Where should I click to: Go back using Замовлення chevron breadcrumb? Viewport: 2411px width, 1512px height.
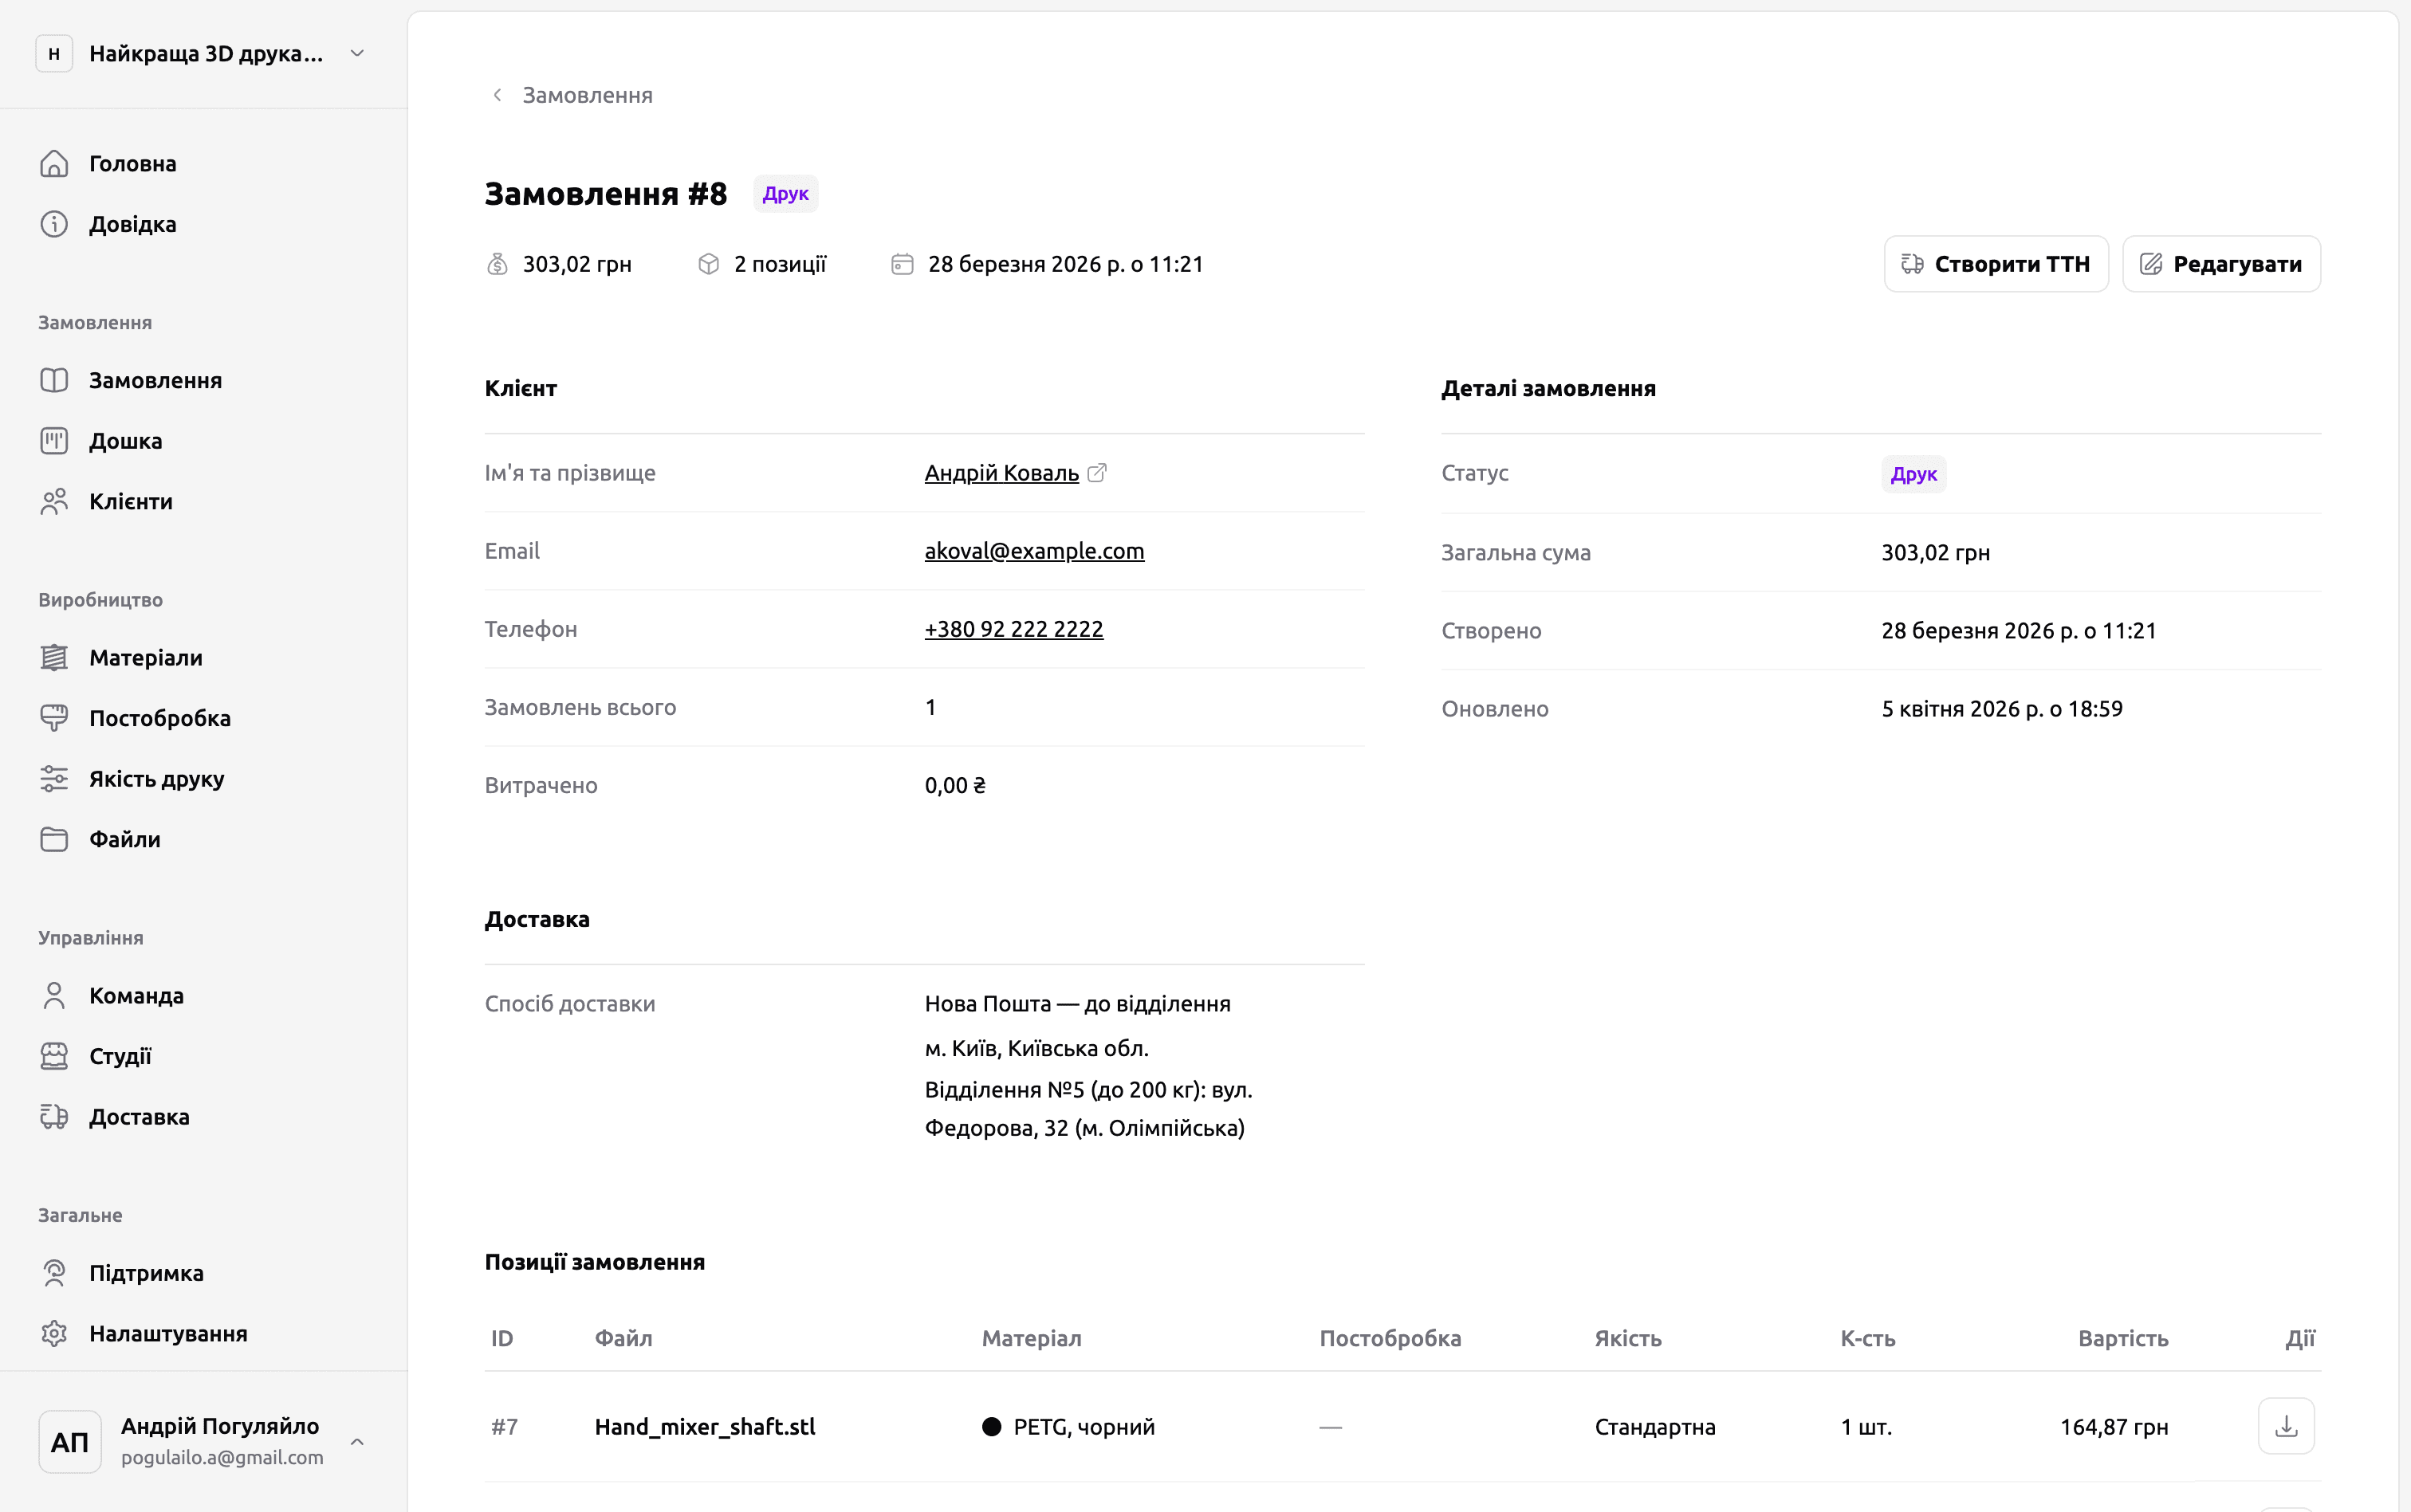coord(497,95)
